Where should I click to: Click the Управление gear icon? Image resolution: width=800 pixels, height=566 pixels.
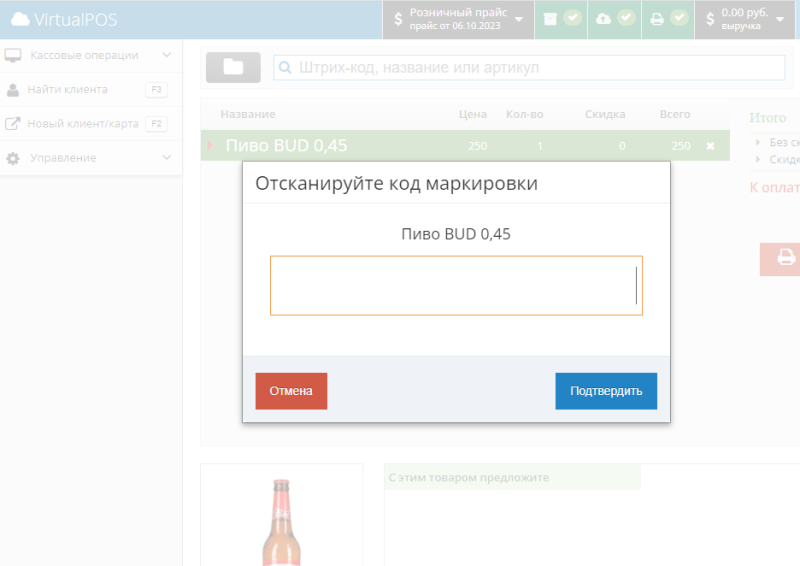point(13,158)
